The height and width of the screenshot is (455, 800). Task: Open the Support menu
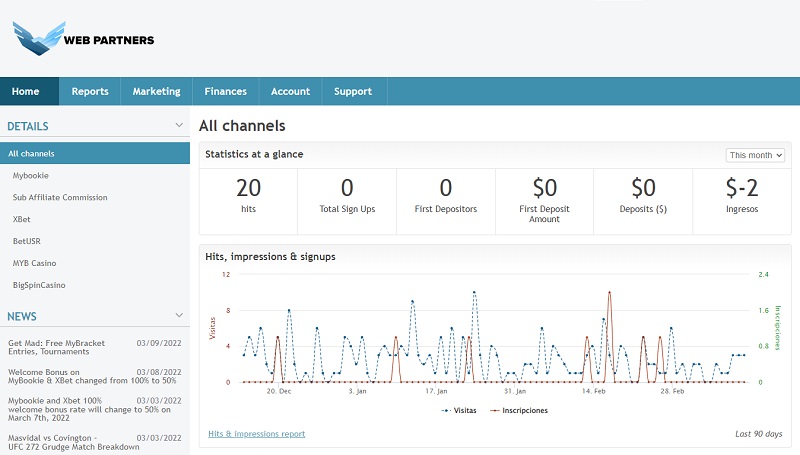[353, 91]
